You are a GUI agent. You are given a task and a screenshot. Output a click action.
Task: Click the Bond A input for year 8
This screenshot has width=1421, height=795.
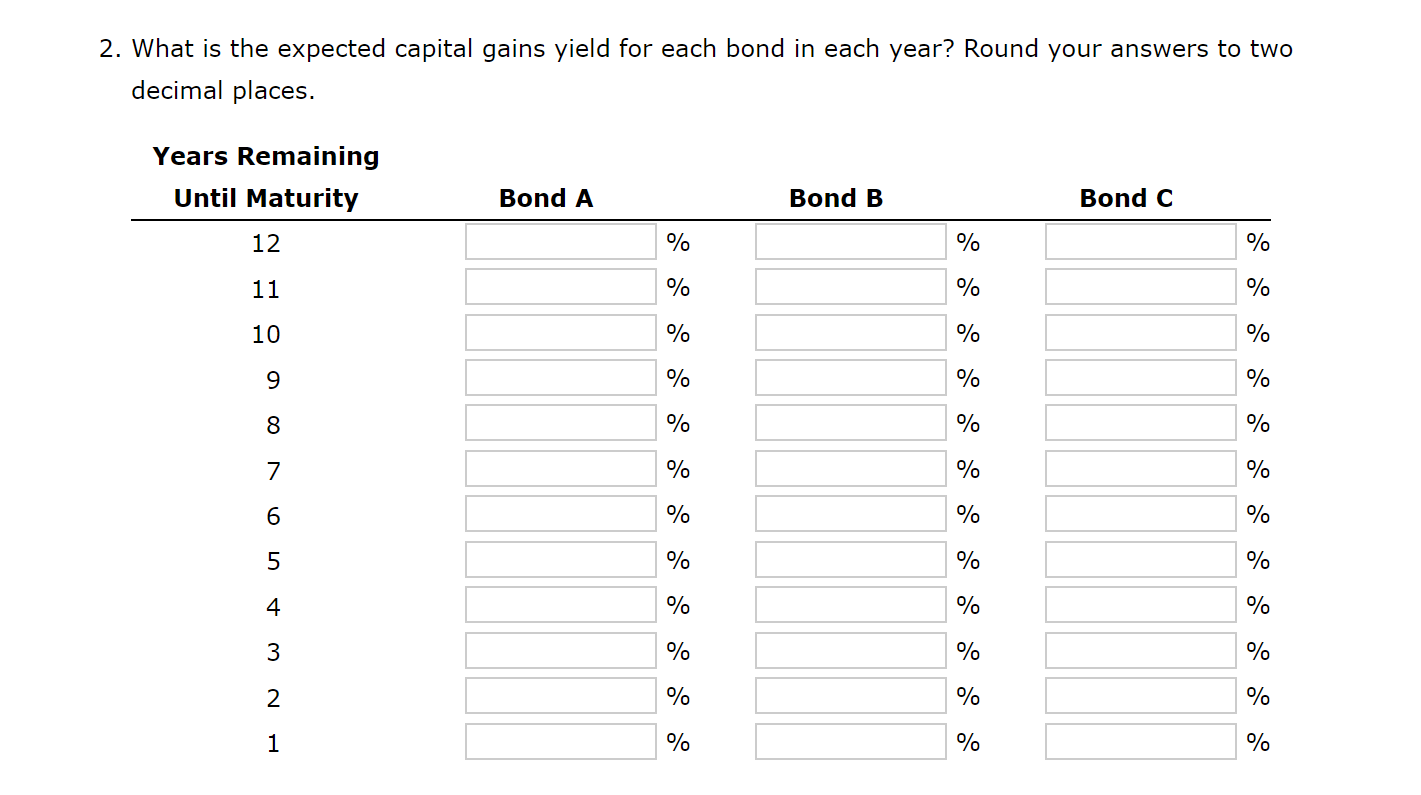[559, 422]
